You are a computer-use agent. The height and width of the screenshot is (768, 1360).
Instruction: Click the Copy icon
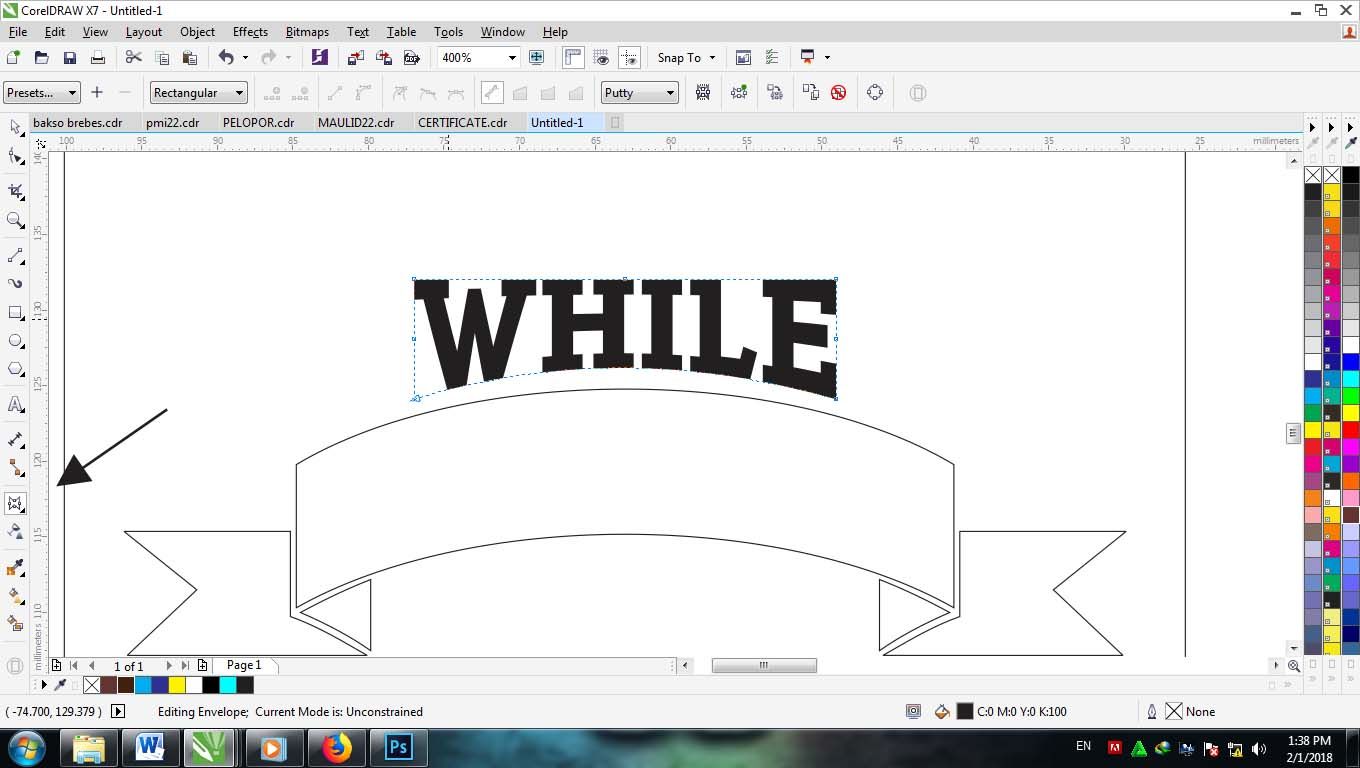pyautogui.click(x=161, y=57)
